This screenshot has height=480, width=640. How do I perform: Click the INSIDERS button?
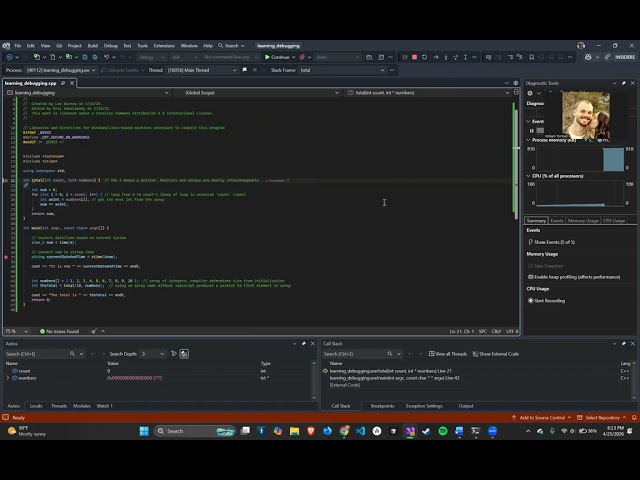625,57
